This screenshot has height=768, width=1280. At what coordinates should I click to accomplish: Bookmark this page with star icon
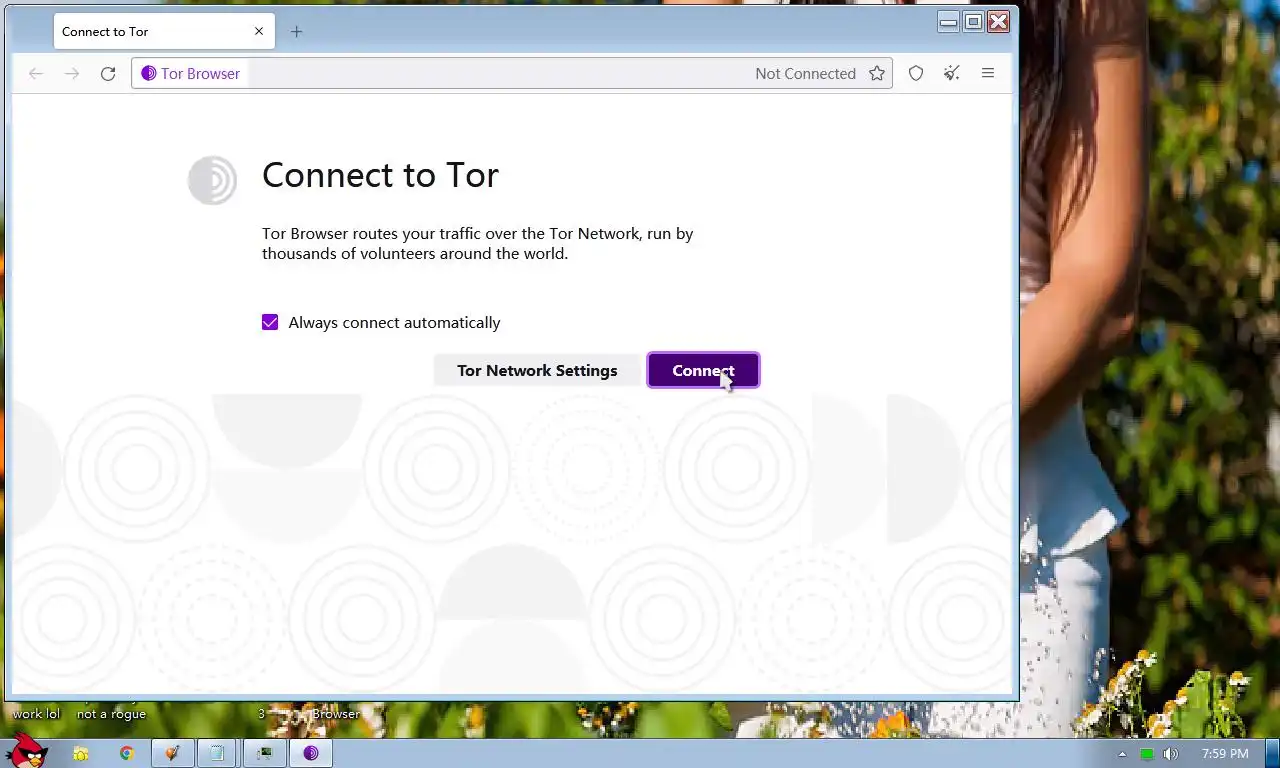point(877,73)
